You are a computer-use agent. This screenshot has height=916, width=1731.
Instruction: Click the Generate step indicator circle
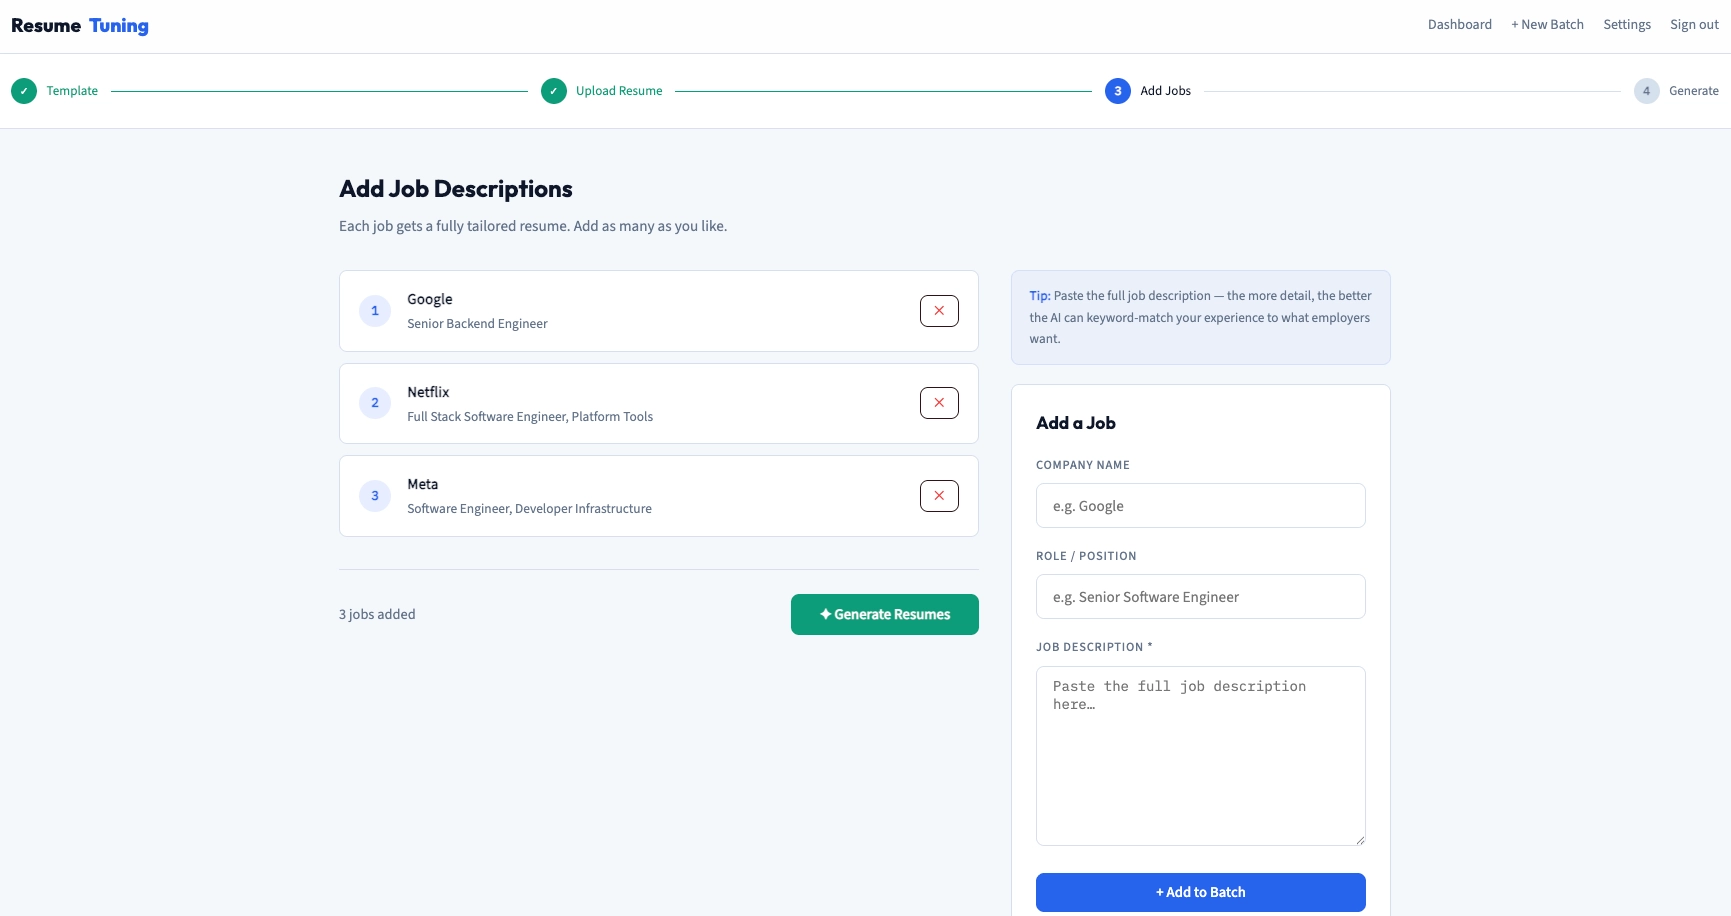click(1646, 91)
